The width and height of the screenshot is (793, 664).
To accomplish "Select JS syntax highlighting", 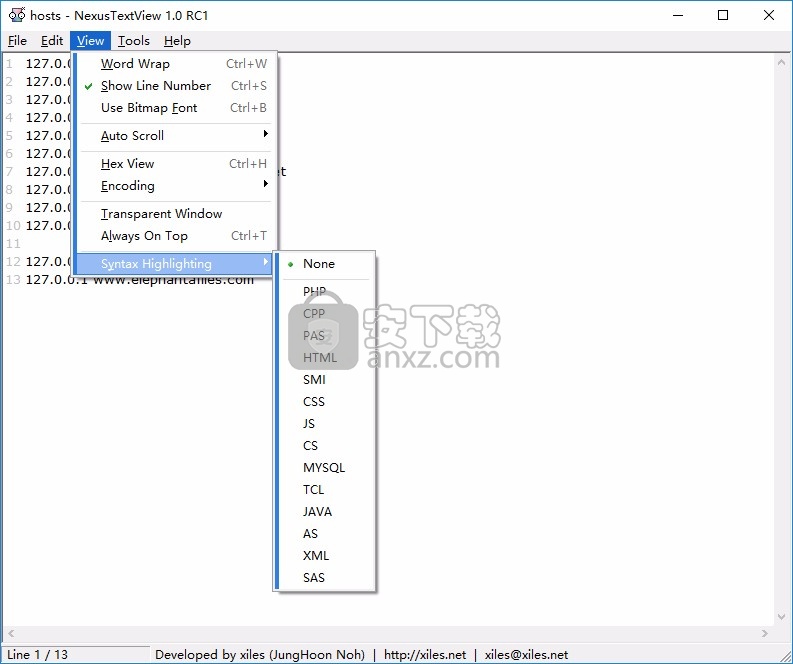I will pyautogui.click(x=327, y=424).
